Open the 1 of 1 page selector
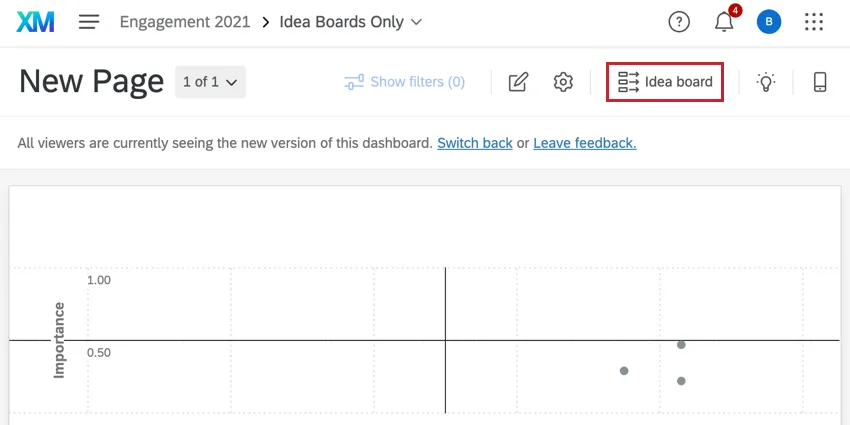 coord(210,82)
